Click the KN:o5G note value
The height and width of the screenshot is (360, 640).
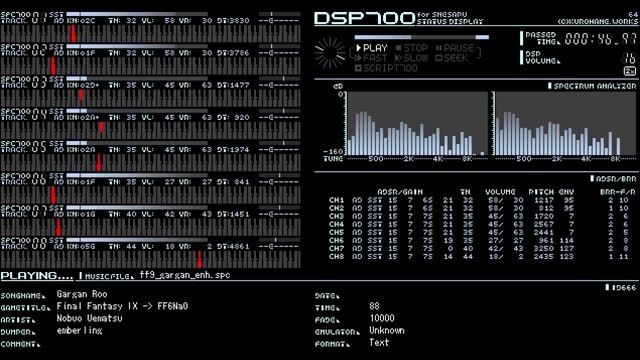(x=81, y=246)
